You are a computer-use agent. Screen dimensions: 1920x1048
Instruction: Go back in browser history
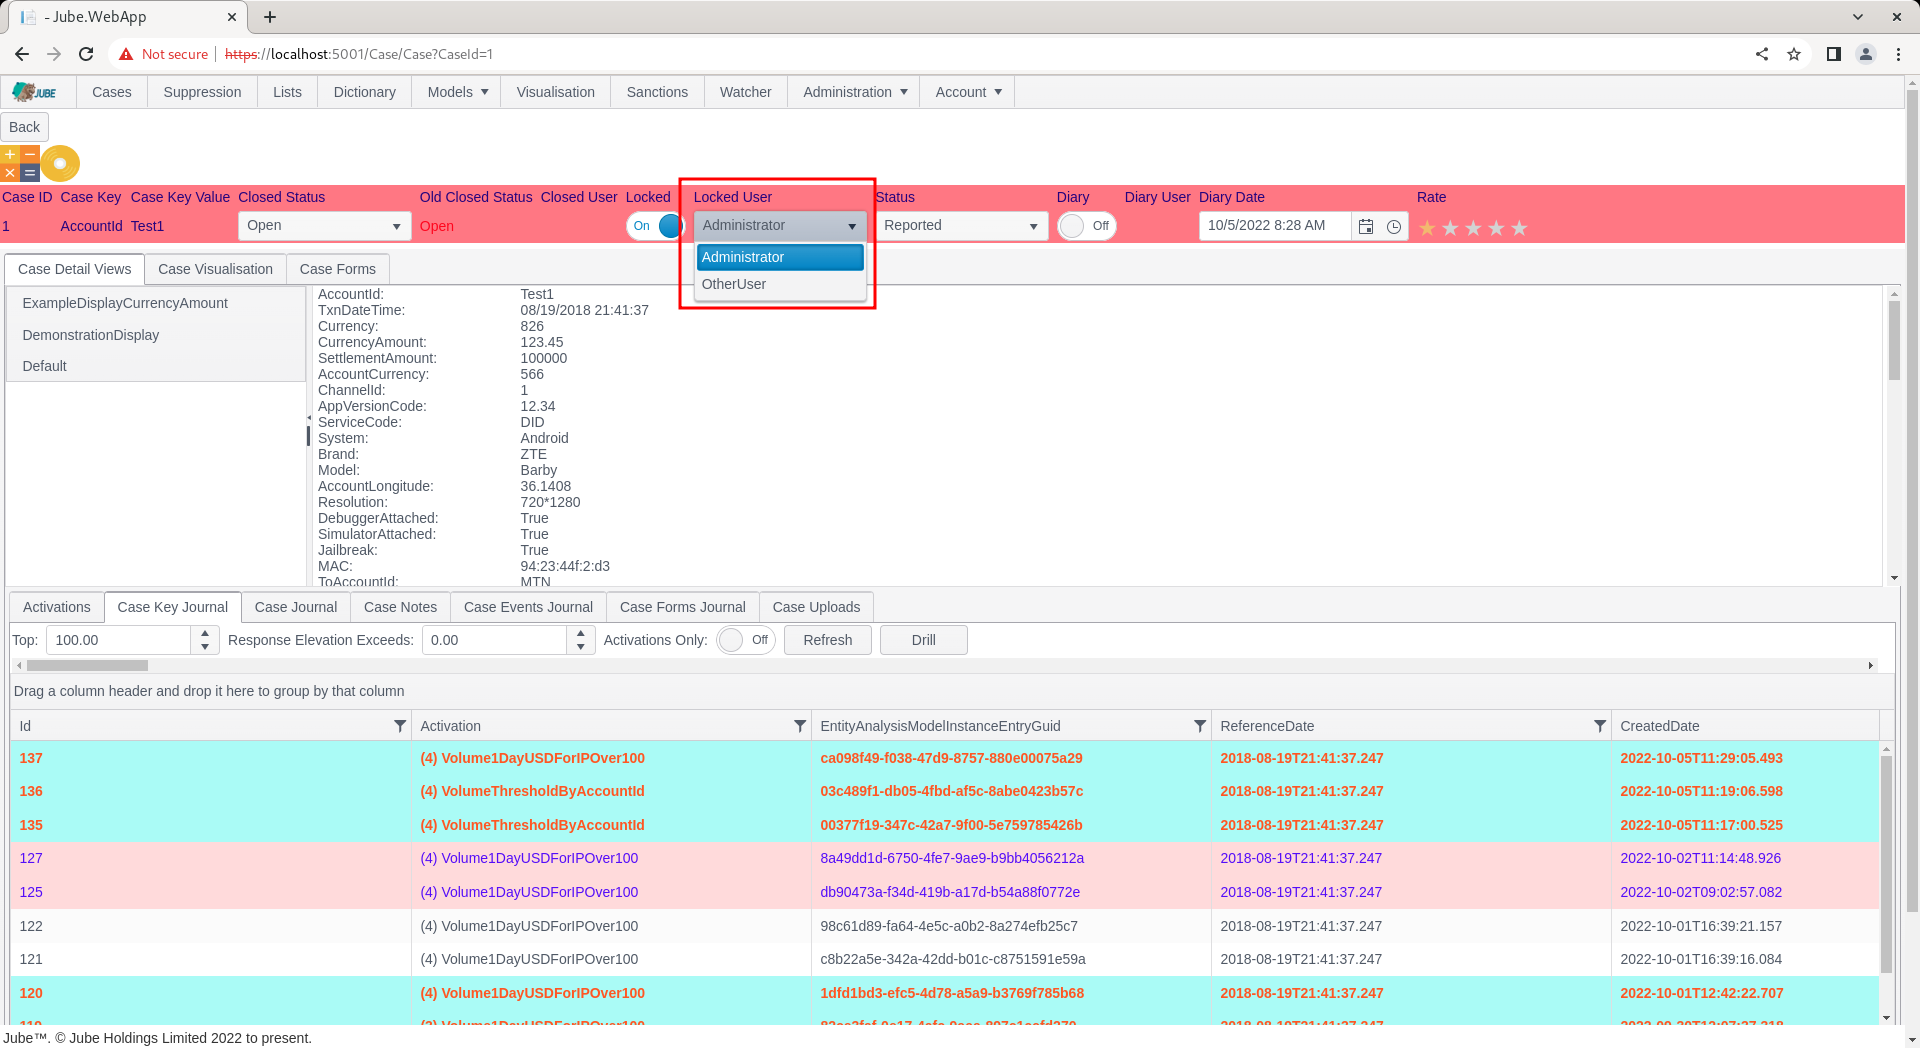point(22,54)
